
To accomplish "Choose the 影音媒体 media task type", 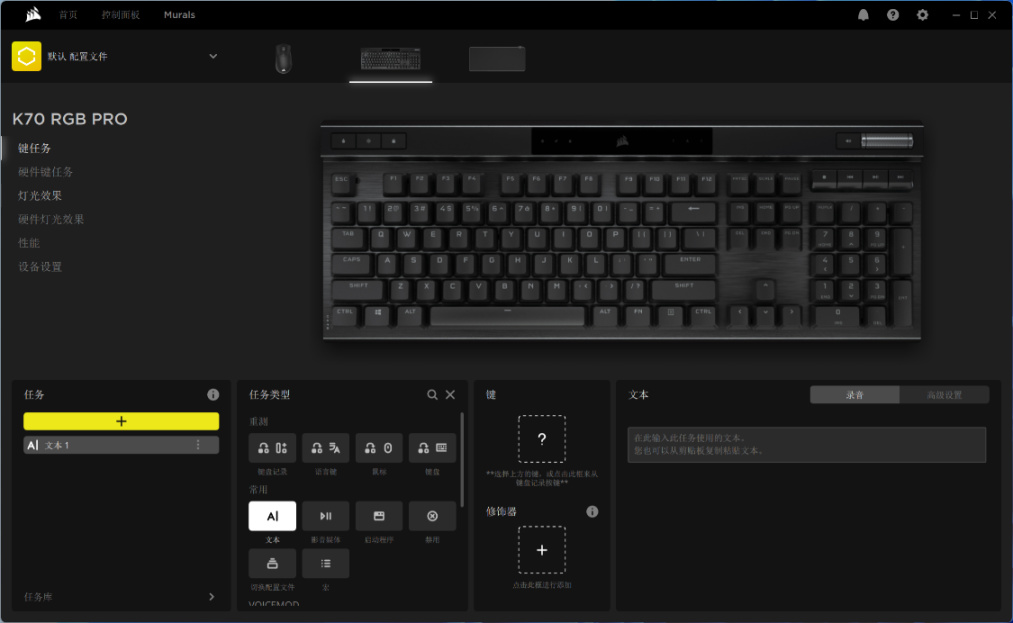I will [326, 516].
